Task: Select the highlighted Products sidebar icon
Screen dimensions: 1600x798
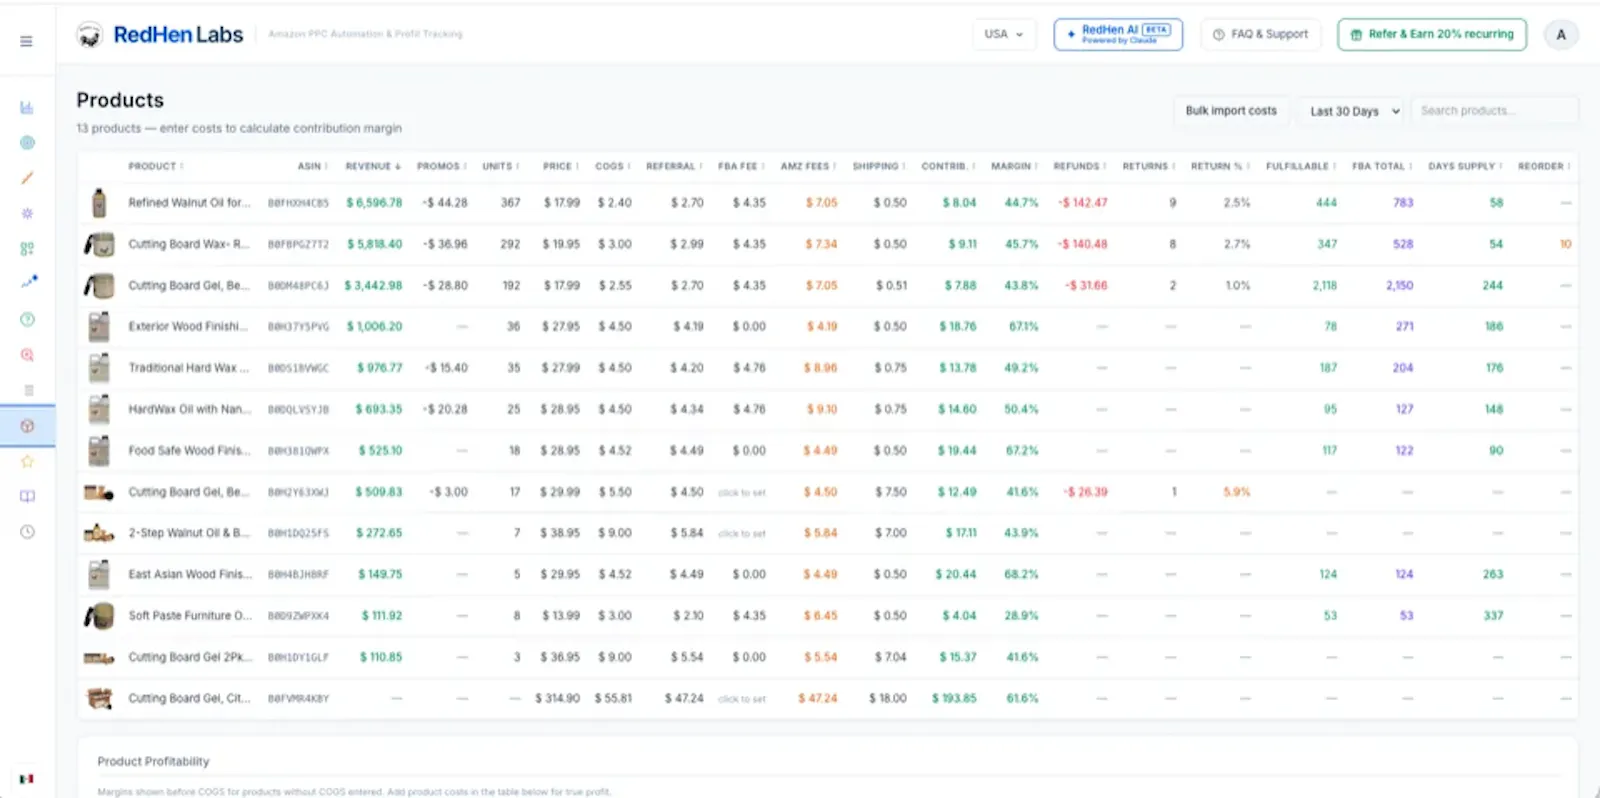Action: pyautogui.click(x=27, y=426)
